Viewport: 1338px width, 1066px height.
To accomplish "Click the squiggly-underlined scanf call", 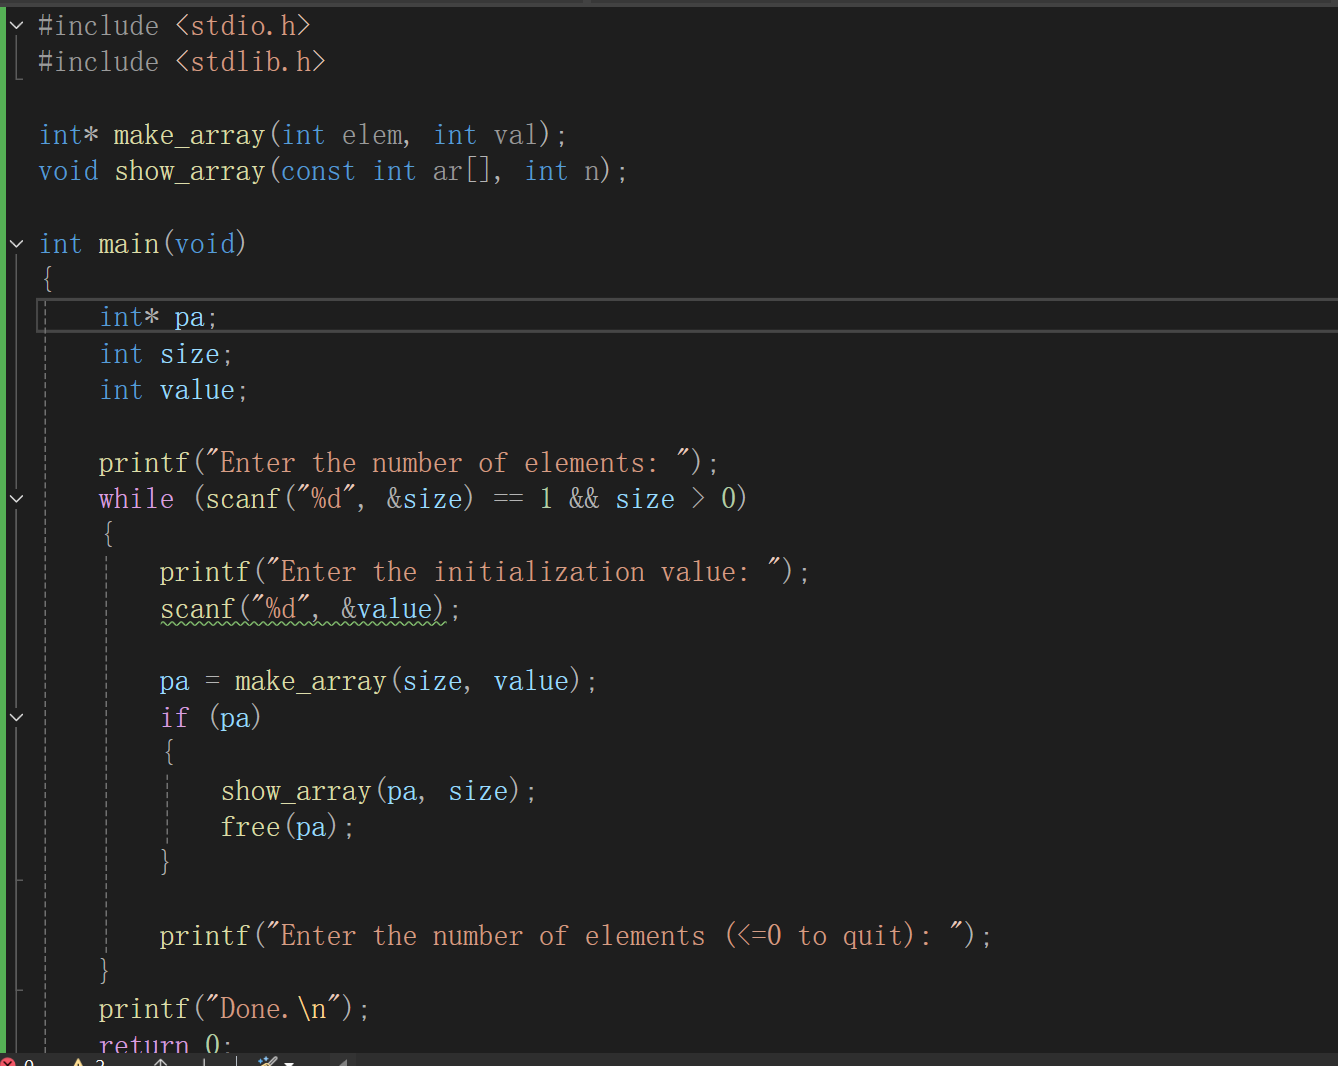I will click(x=304, y=609).
